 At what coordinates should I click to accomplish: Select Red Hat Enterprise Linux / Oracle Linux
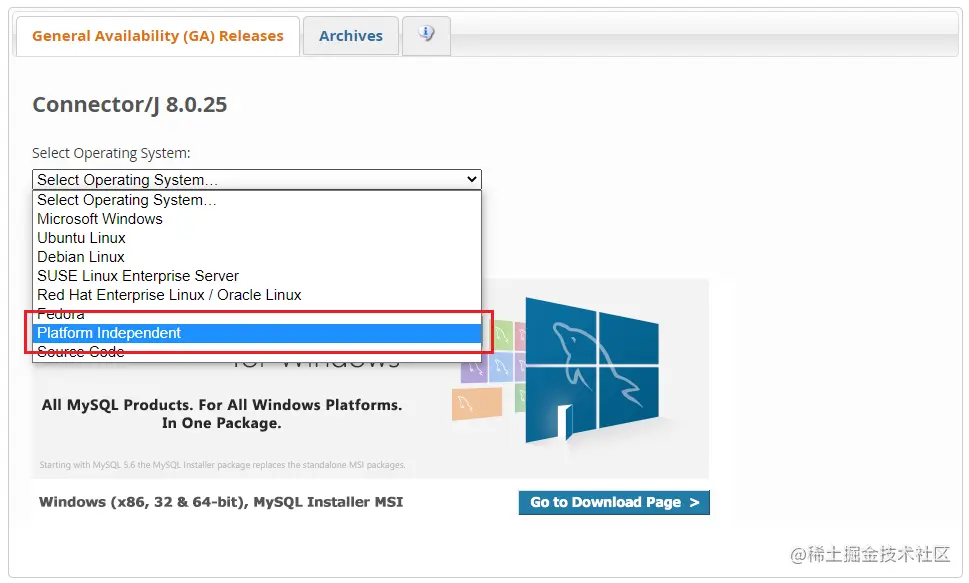256,295
